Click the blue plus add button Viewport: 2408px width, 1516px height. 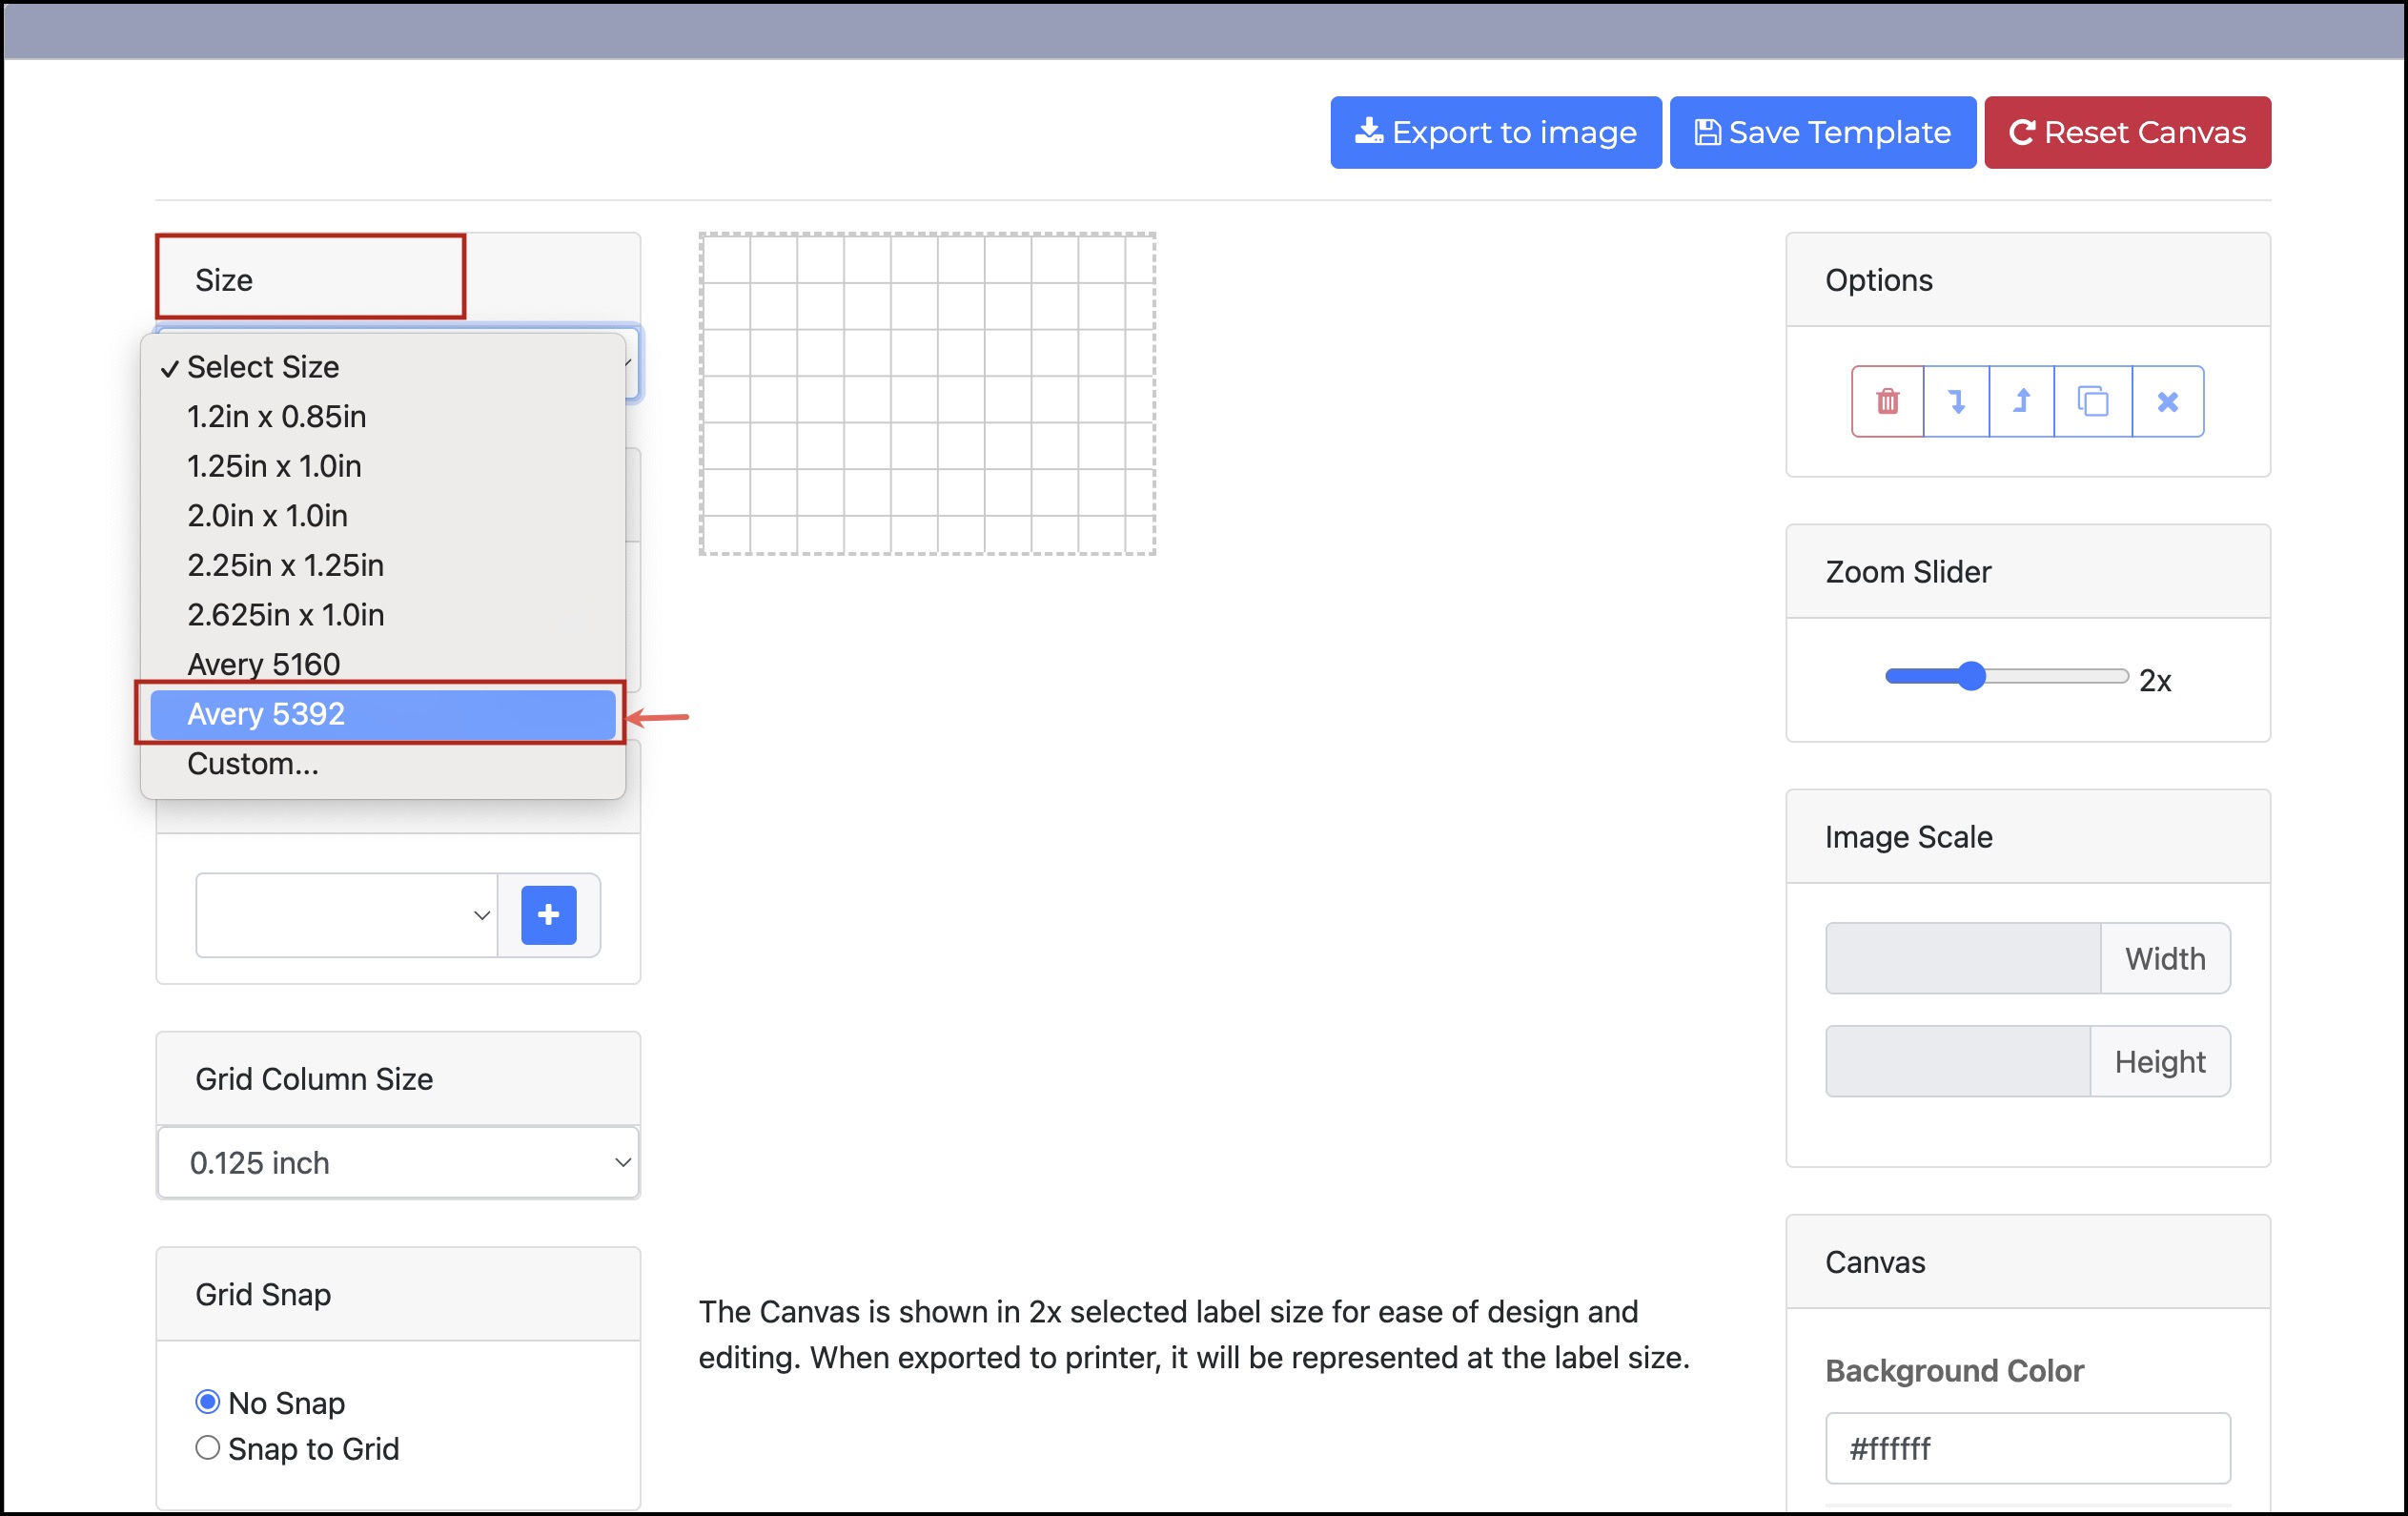[x=548, y=915]
